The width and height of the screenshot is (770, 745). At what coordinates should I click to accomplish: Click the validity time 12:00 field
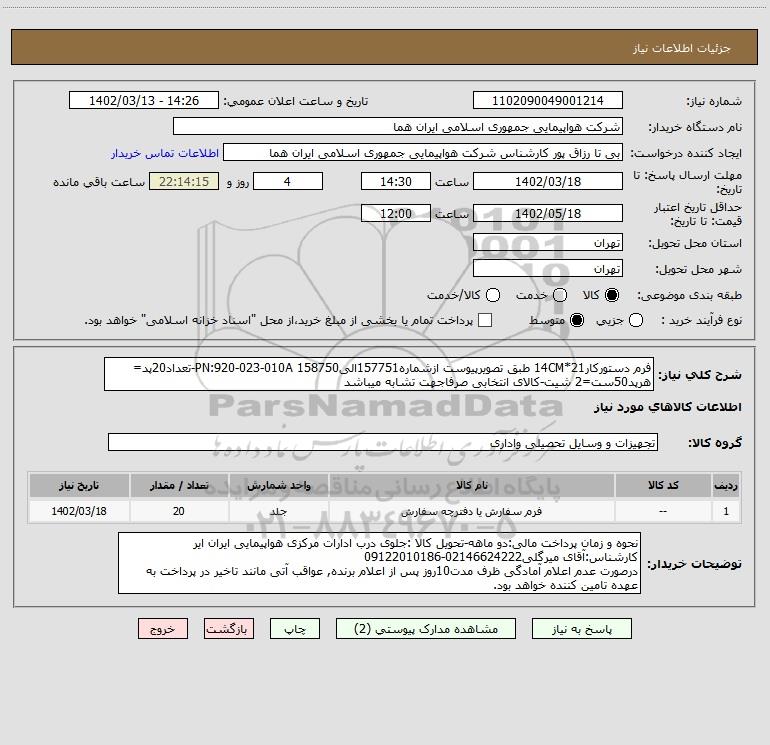(396, 214)
